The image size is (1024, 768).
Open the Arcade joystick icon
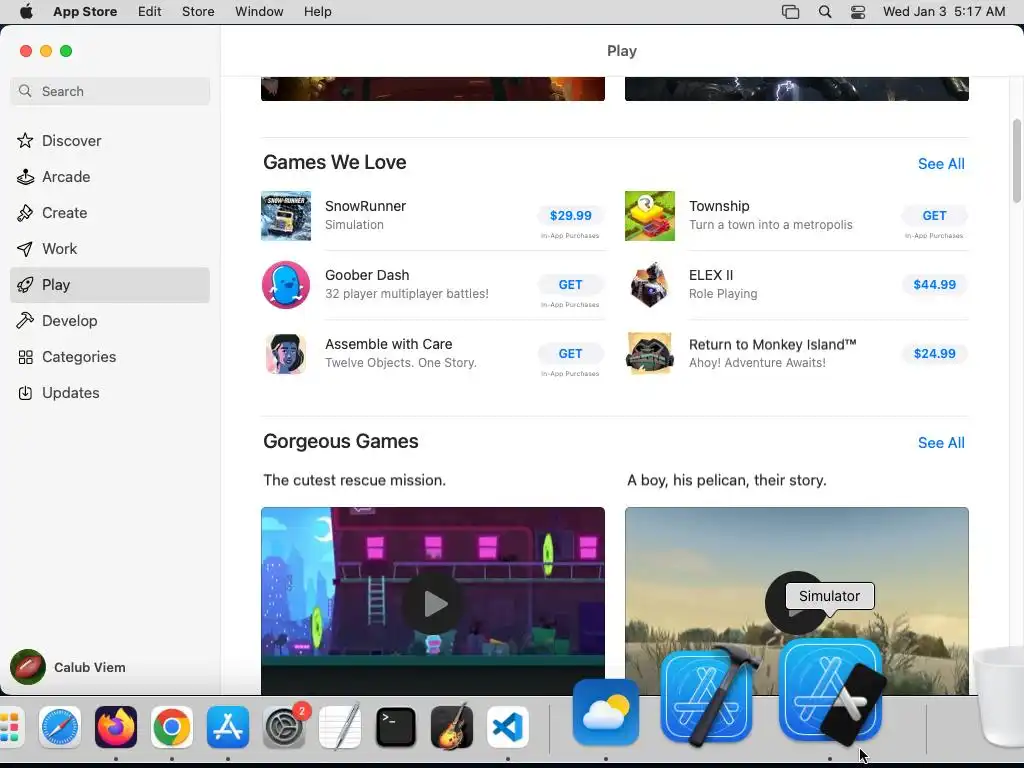(x=25, y=176)
